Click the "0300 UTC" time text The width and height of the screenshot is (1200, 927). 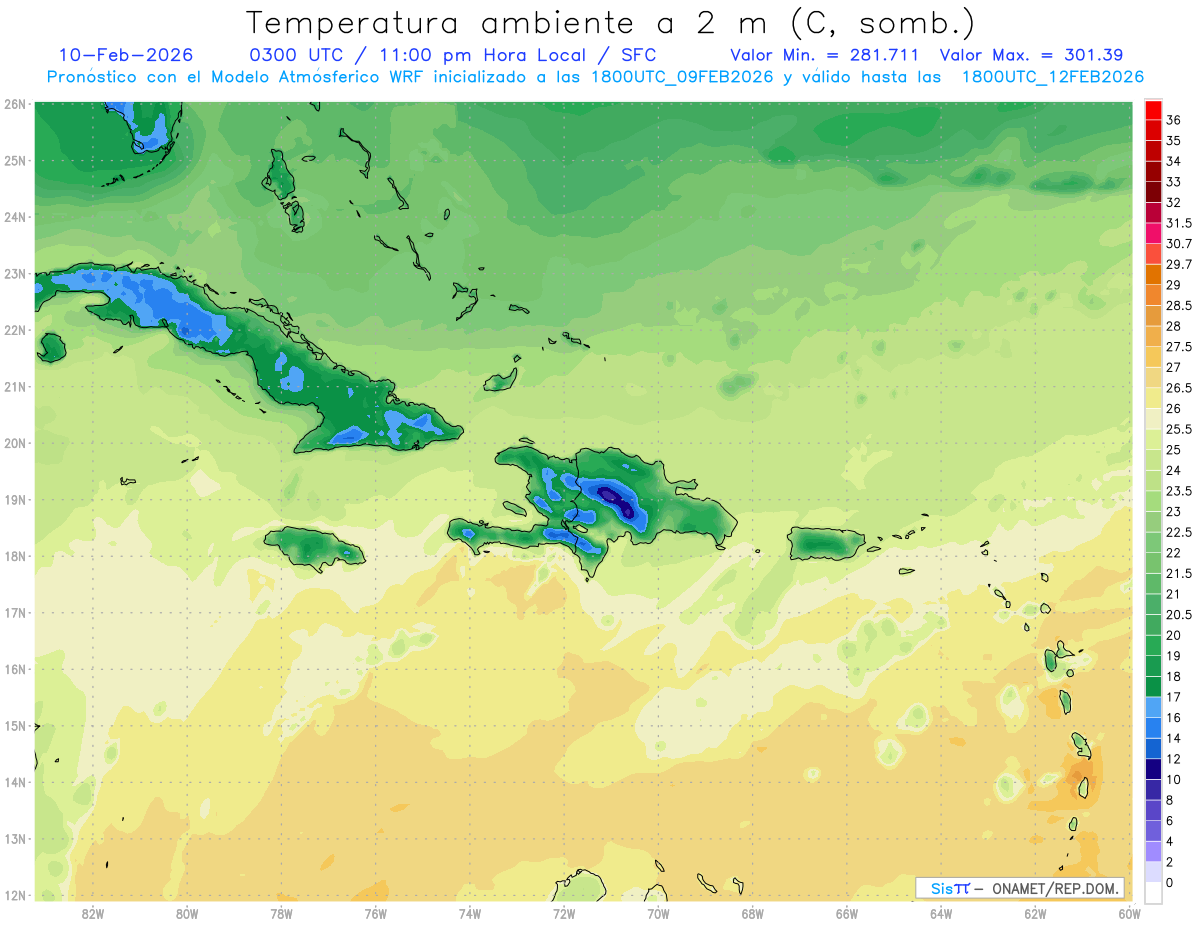(297, 55)
